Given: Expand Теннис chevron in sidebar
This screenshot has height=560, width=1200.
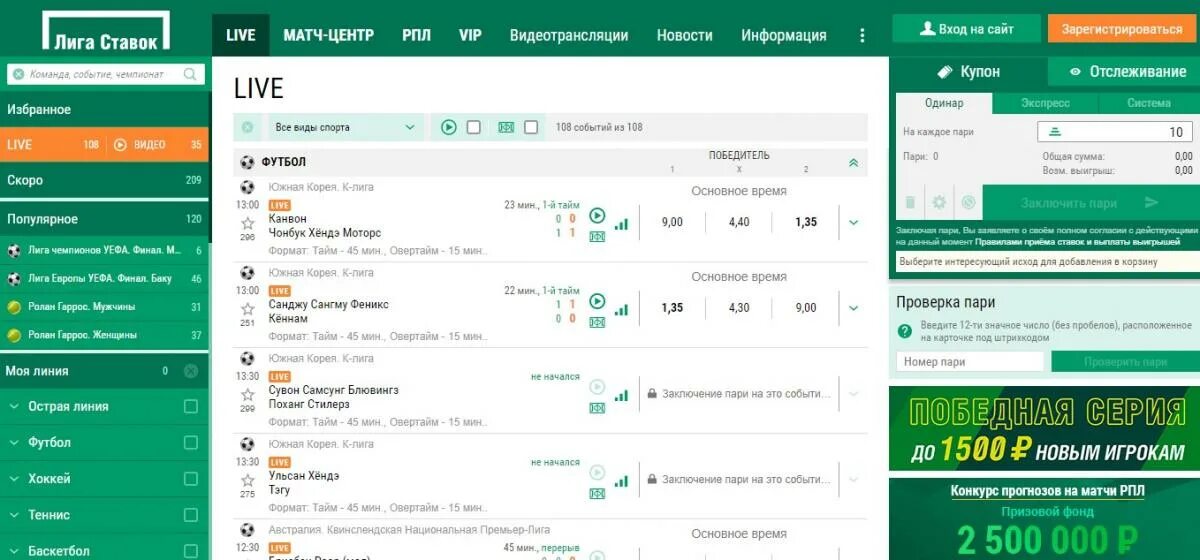Looking at the screenshot, I should pos(14,515).
